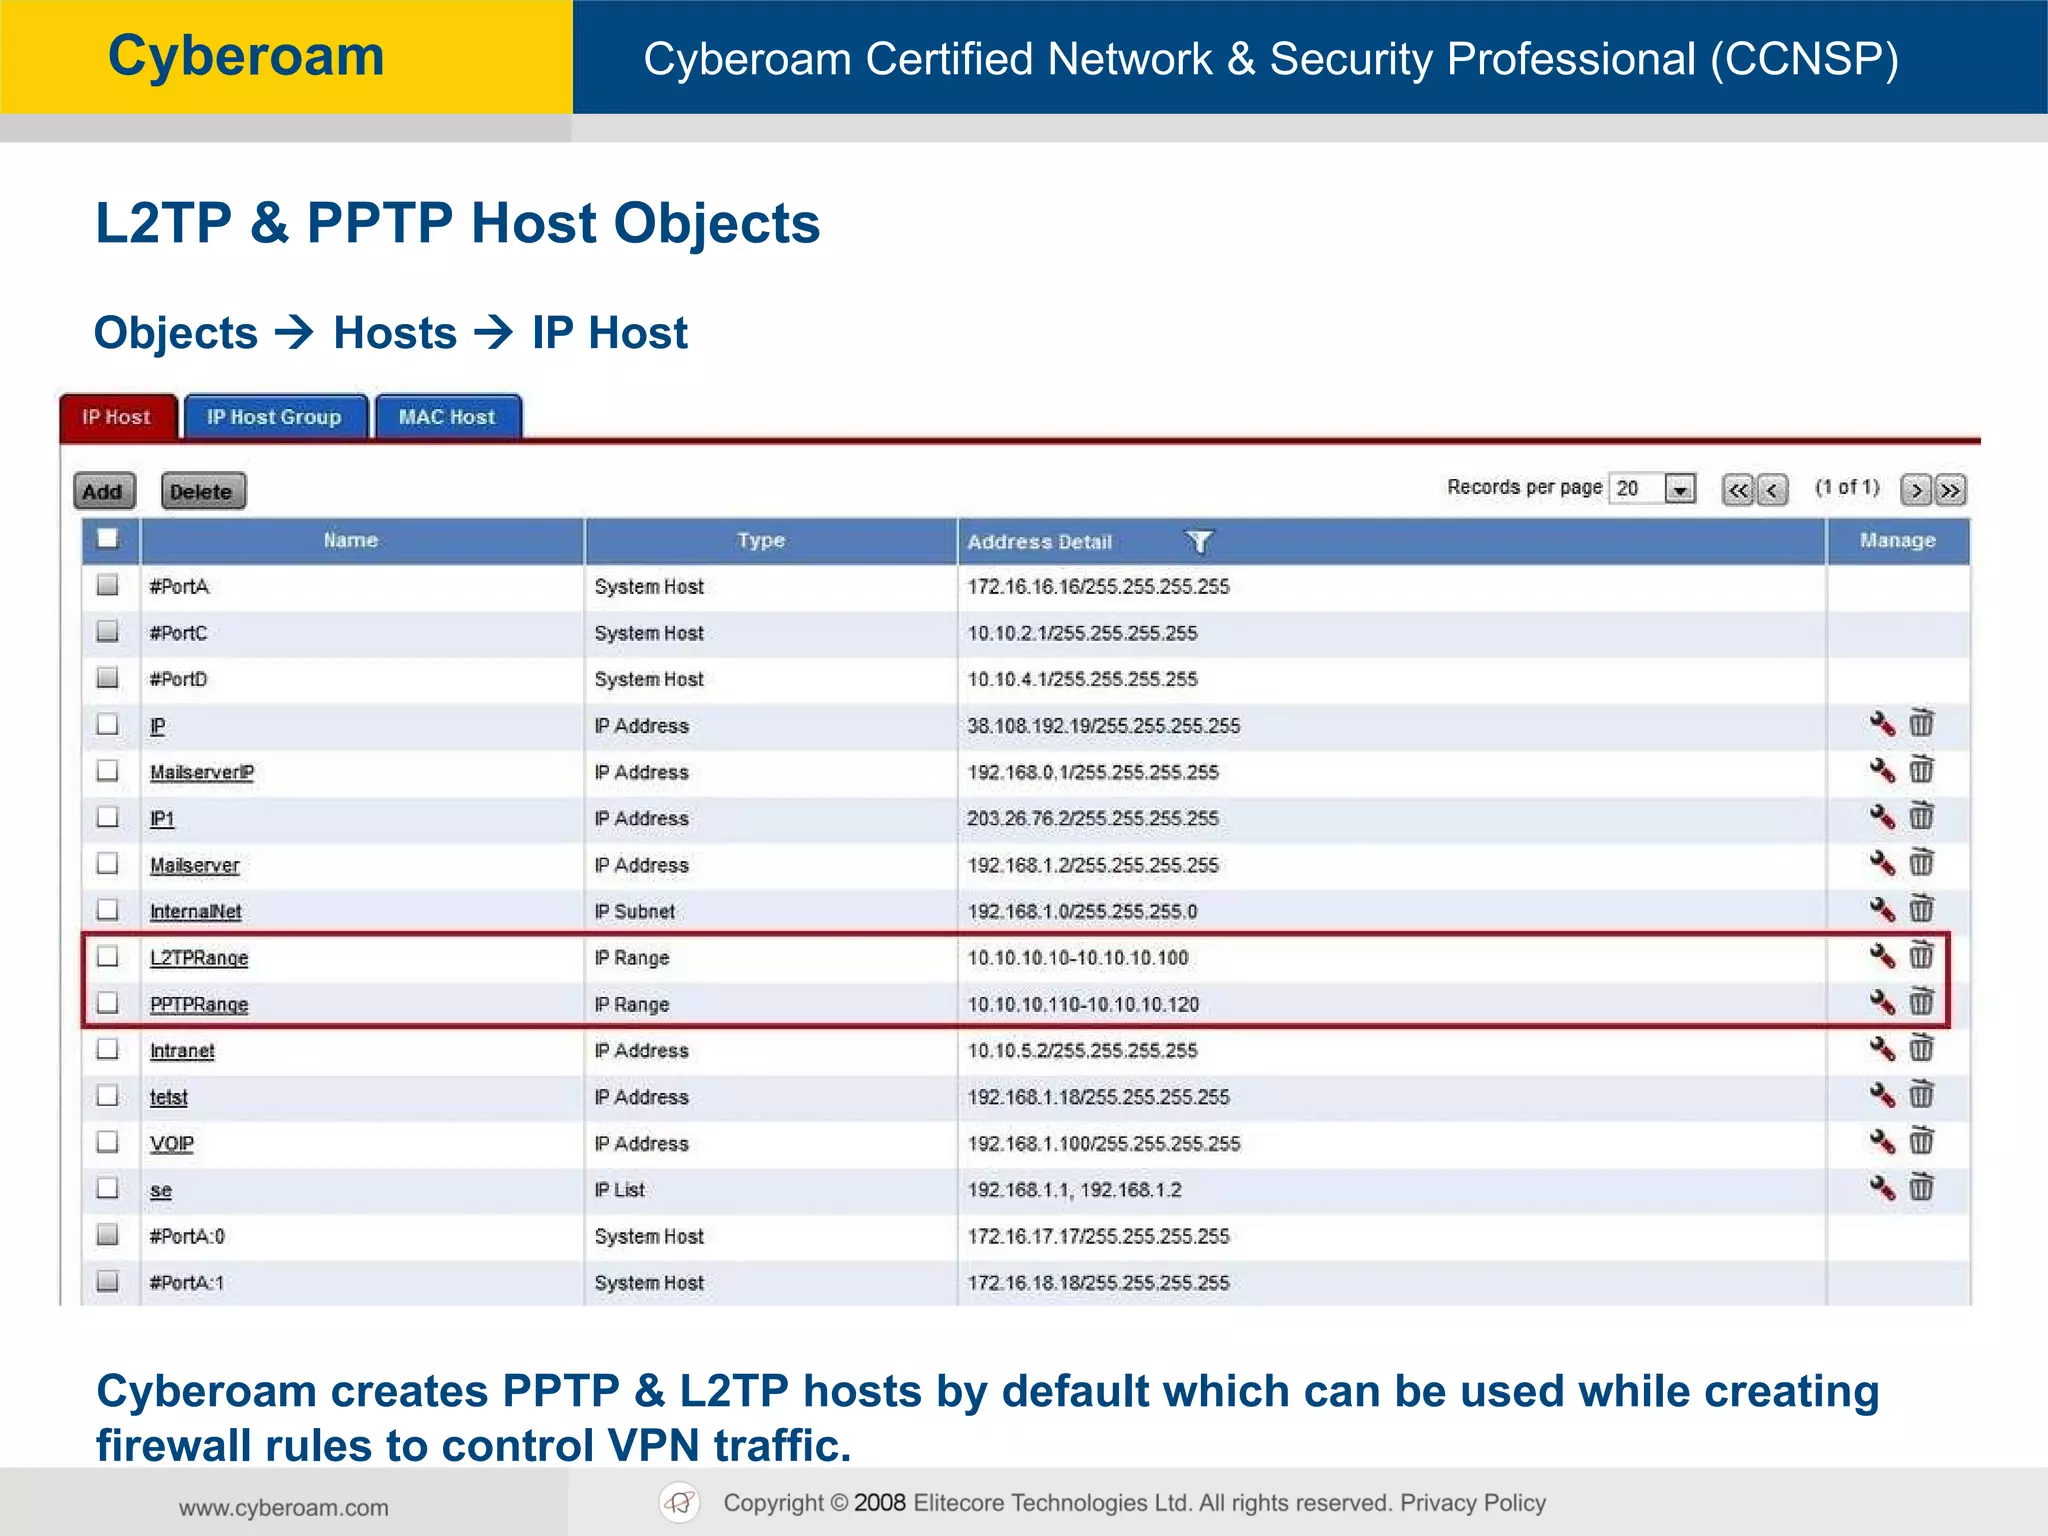Sort by the Name column header
This screenshot has height=1536, width=2048.
coord(351,540)
